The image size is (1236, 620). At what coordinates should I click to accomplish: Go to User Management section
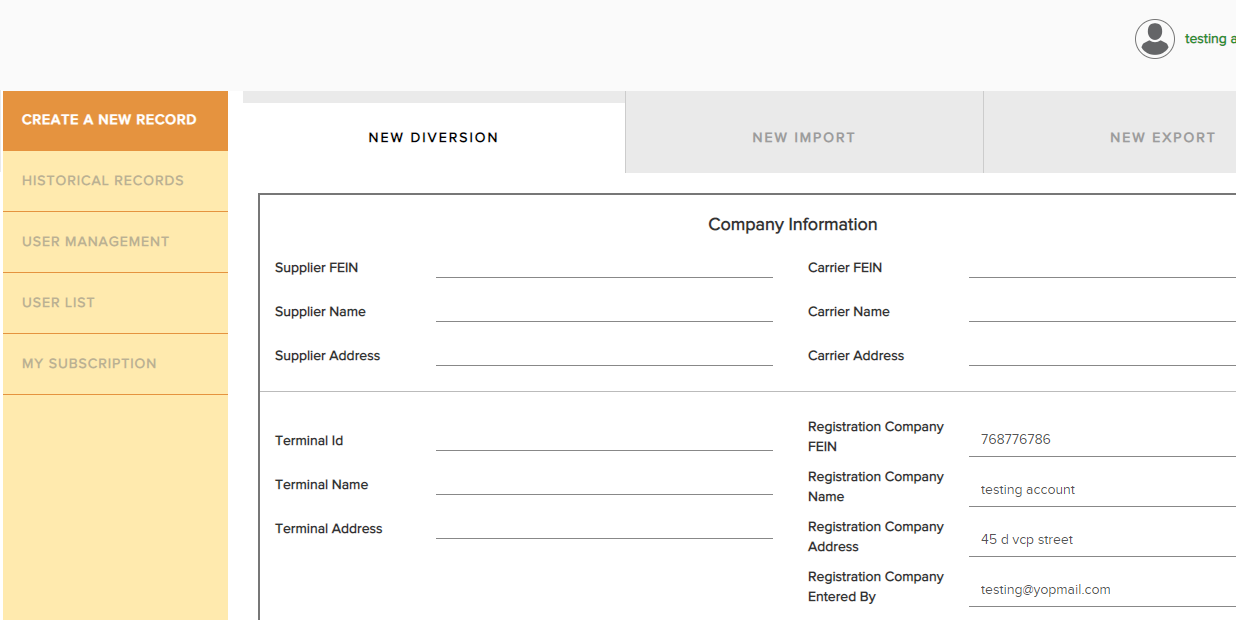point(115,242)
